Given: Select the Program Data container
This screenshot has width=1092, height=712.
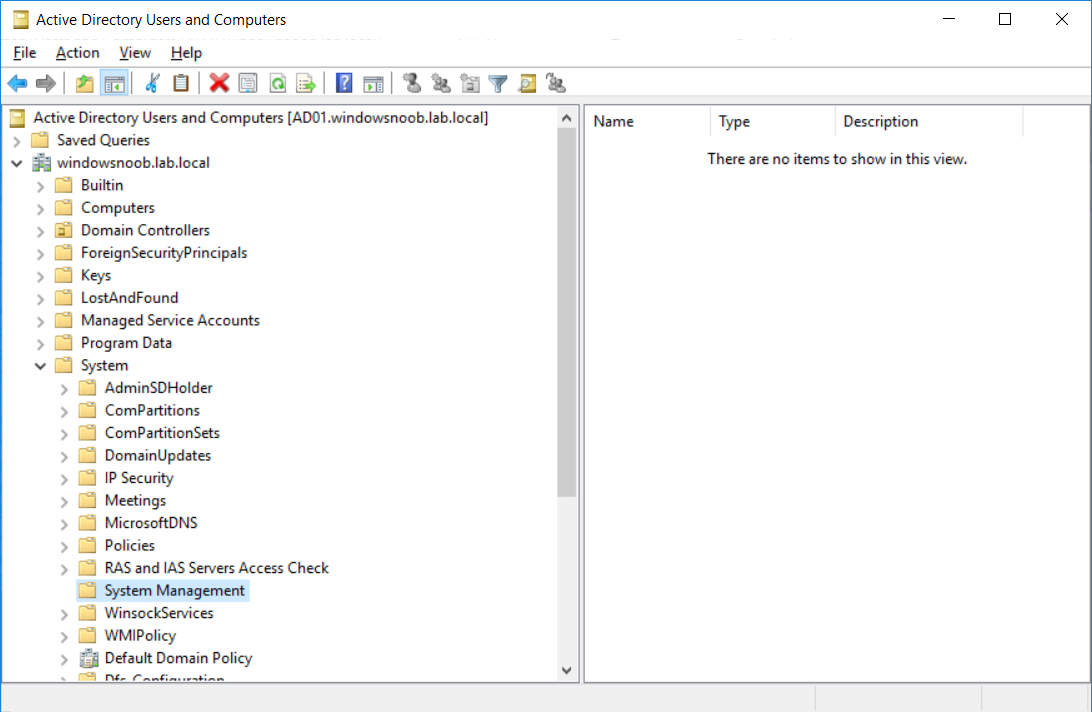Looking at the screenshot, I should 126,343.
